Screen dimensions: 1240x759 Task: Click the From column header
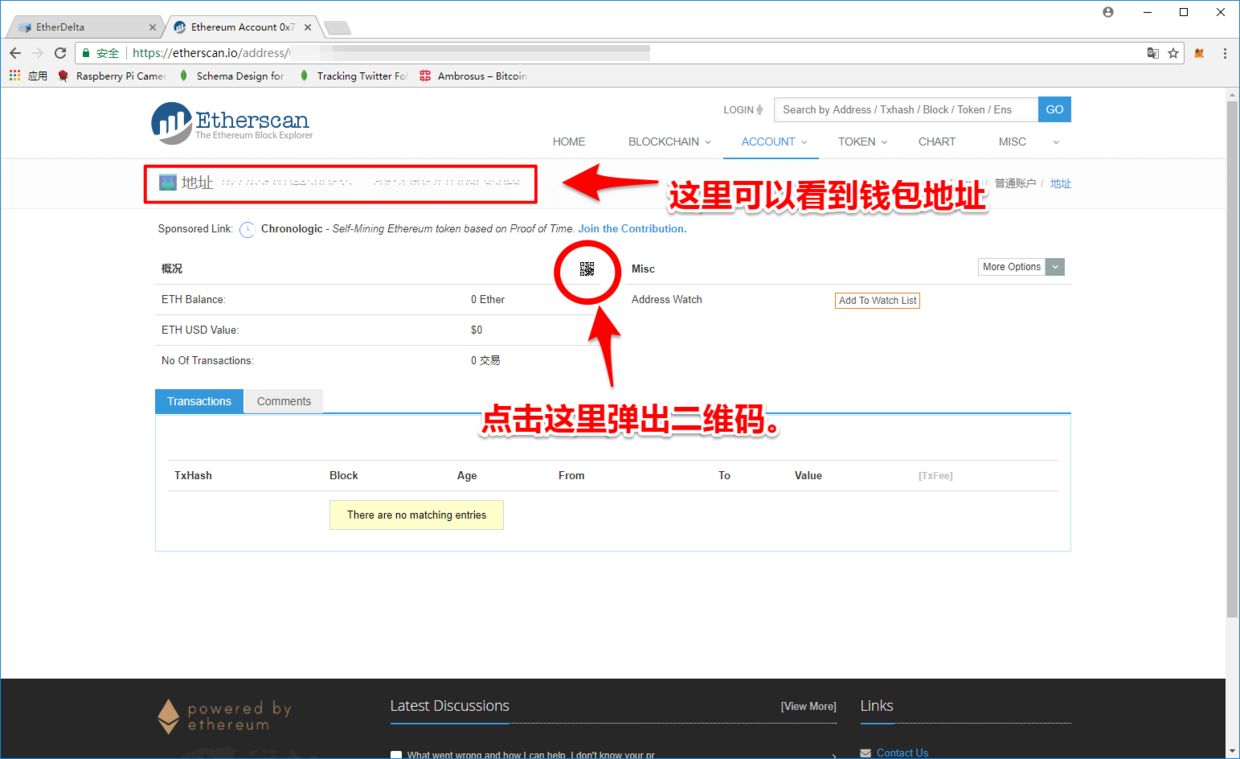point(571,476)
